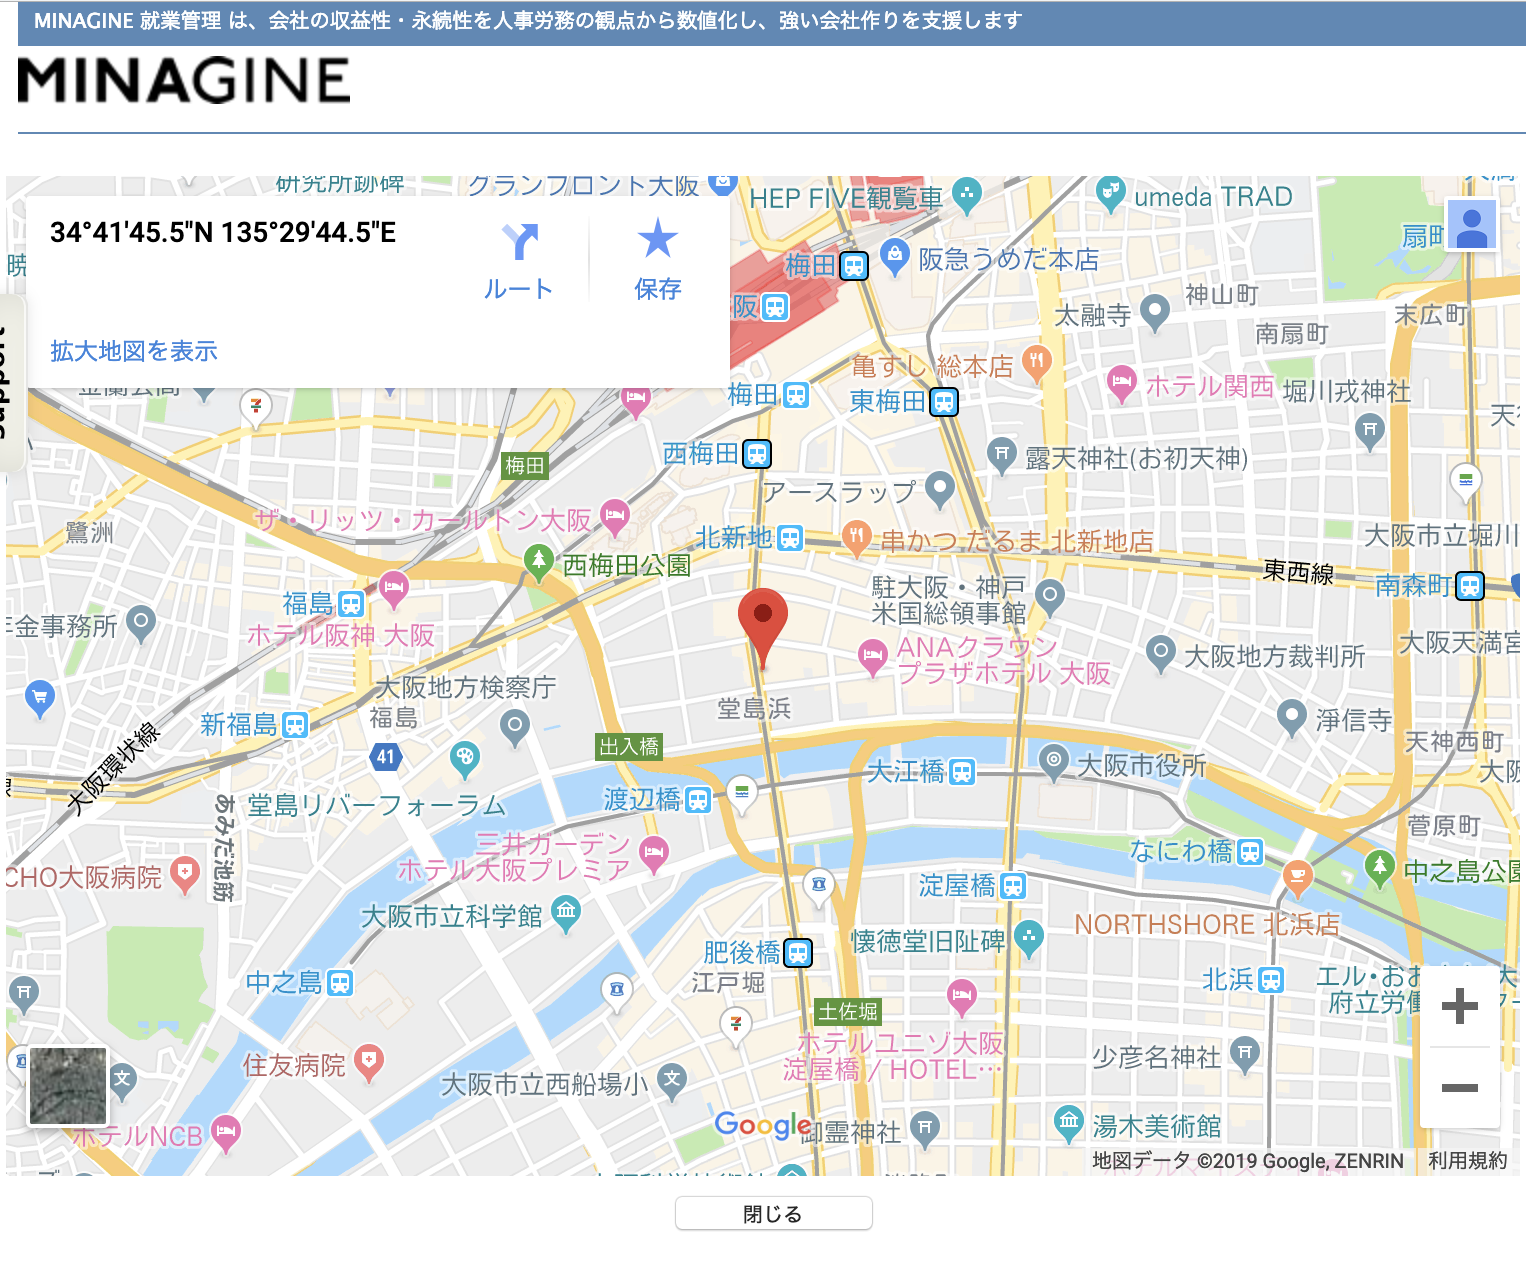This screenshot has width=1526, height=1268.
Task: Click the 梅田 station icon near HEP FIVE
Action: click(854, 266)
